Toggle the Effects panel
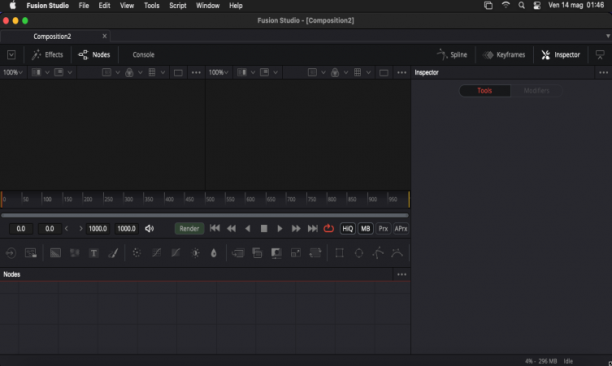 click(x=47, y=55)
